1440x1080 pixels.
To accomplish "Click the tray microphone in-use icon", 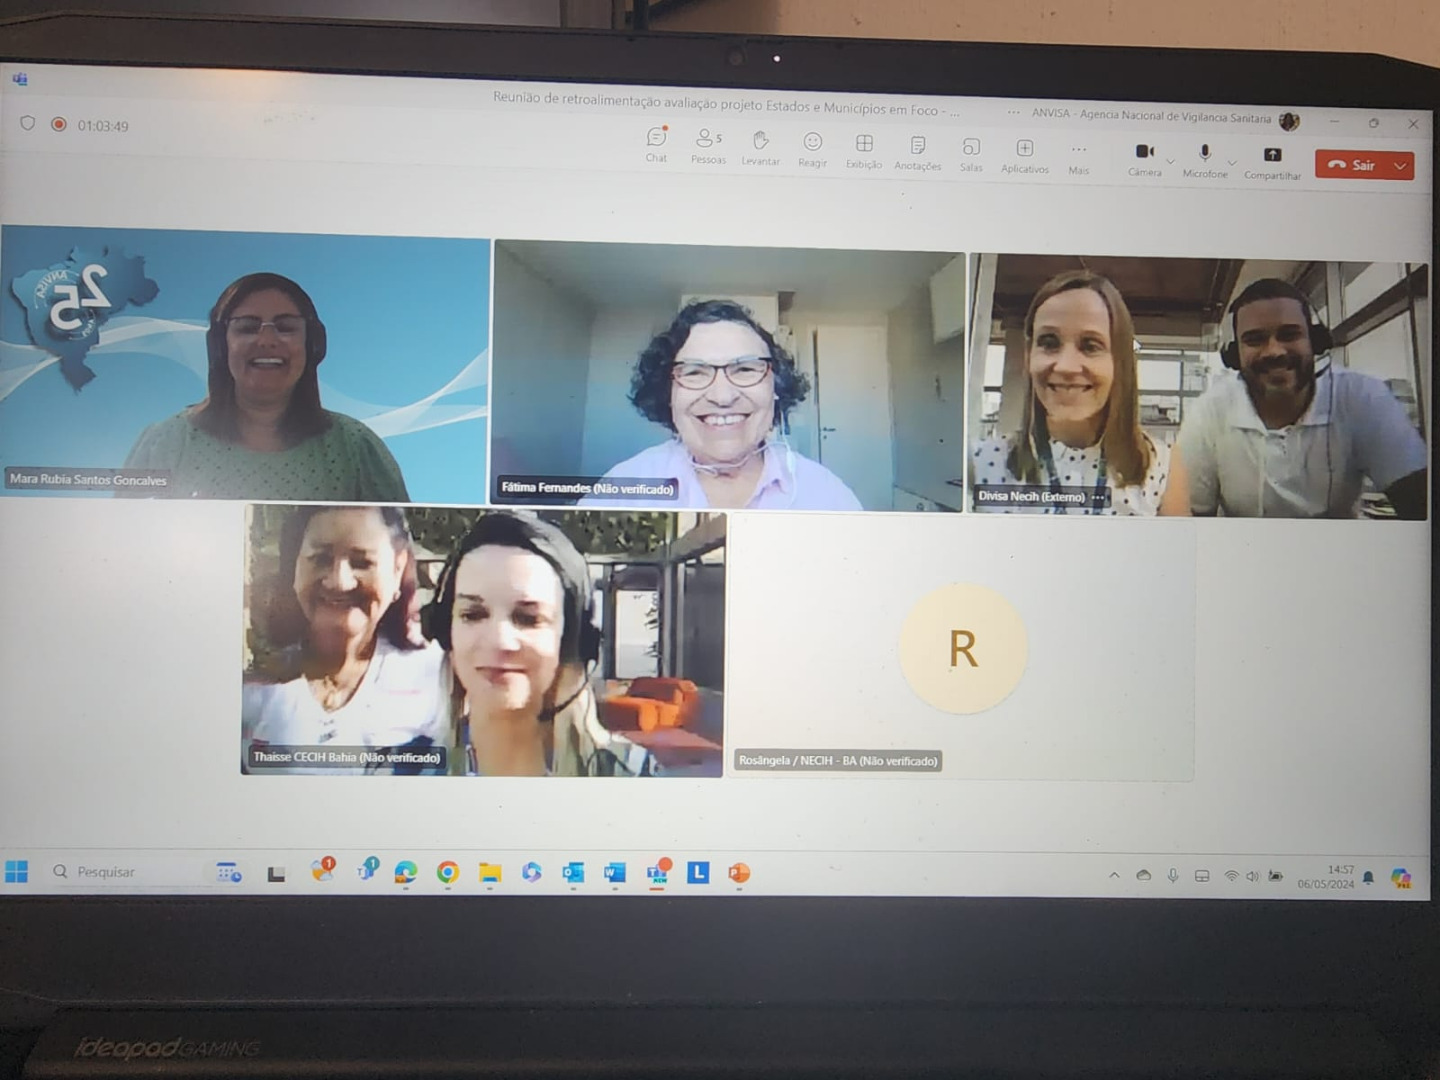I will click(x=1173, y=876).
